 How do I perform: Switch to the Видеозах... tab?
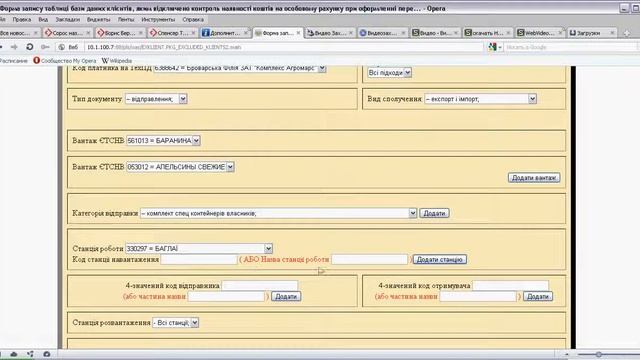tap(378, 33)
